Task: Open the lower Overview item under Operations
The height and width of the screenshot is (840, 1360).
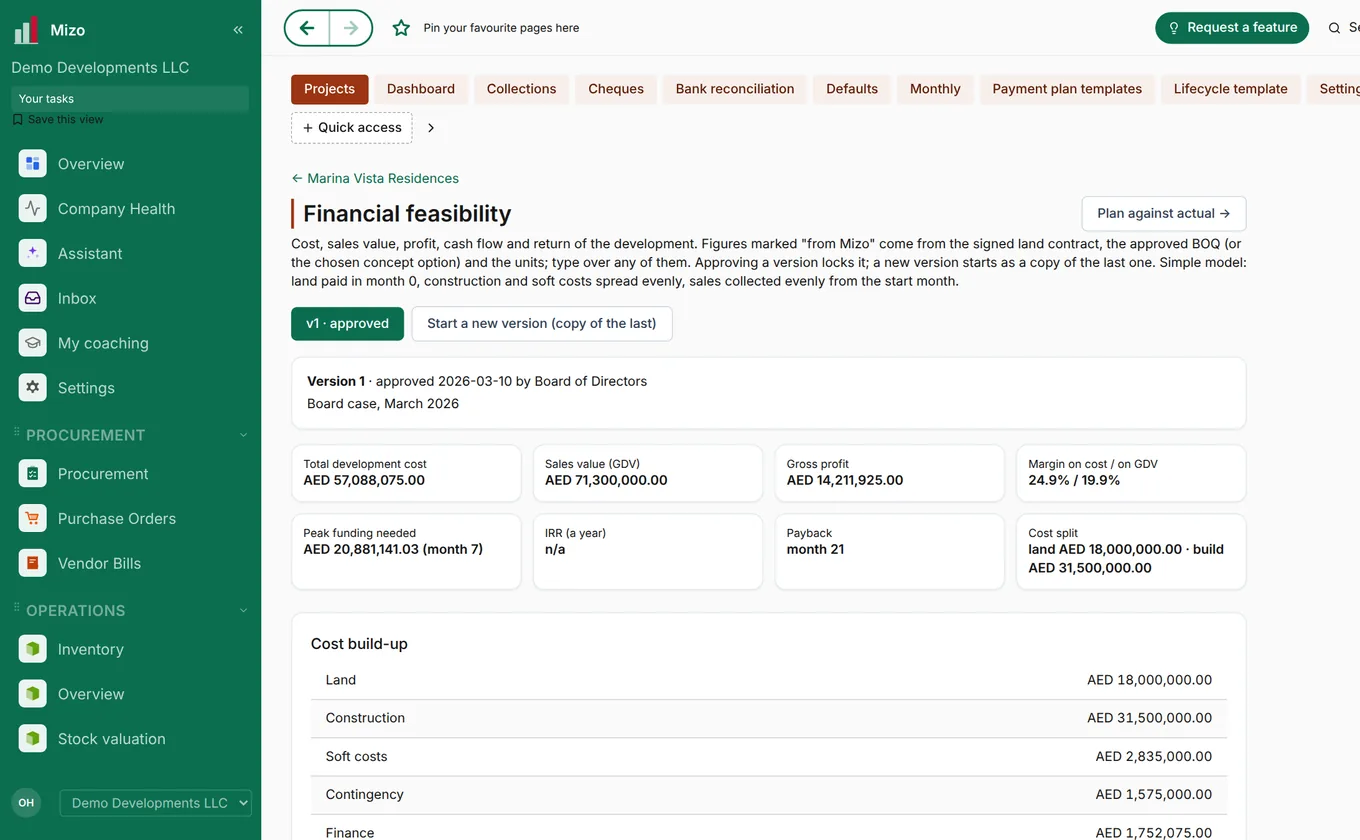Action: pos(130,694)
